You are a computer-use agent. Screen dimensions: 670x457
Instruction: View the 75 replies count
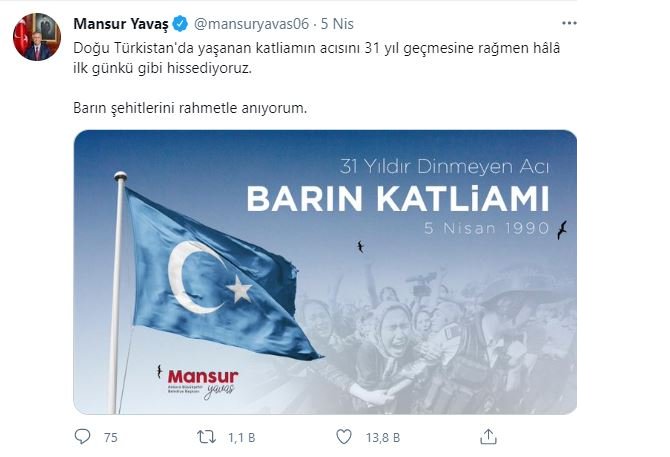[110, 437]
